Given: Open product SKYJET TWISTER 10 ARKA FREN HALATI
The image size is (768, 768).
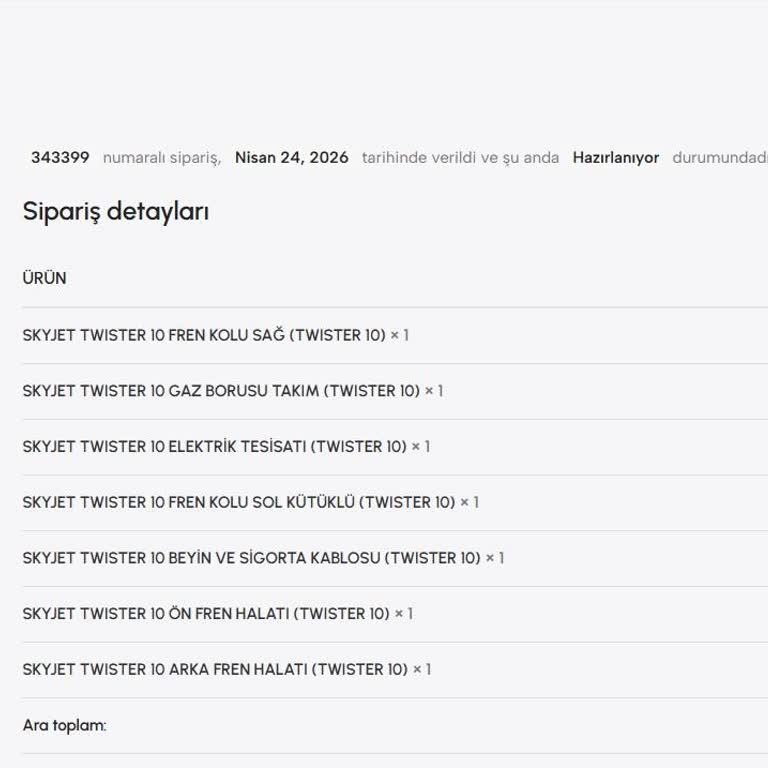Looking at the screenshot, I should coord(215,670).
